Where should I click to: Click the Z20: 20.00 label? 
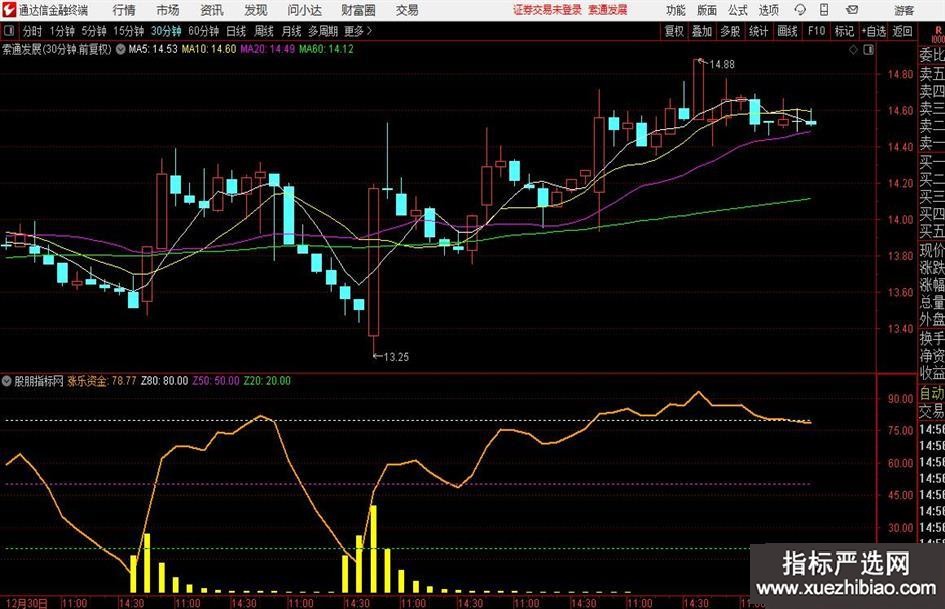point(267,381)
